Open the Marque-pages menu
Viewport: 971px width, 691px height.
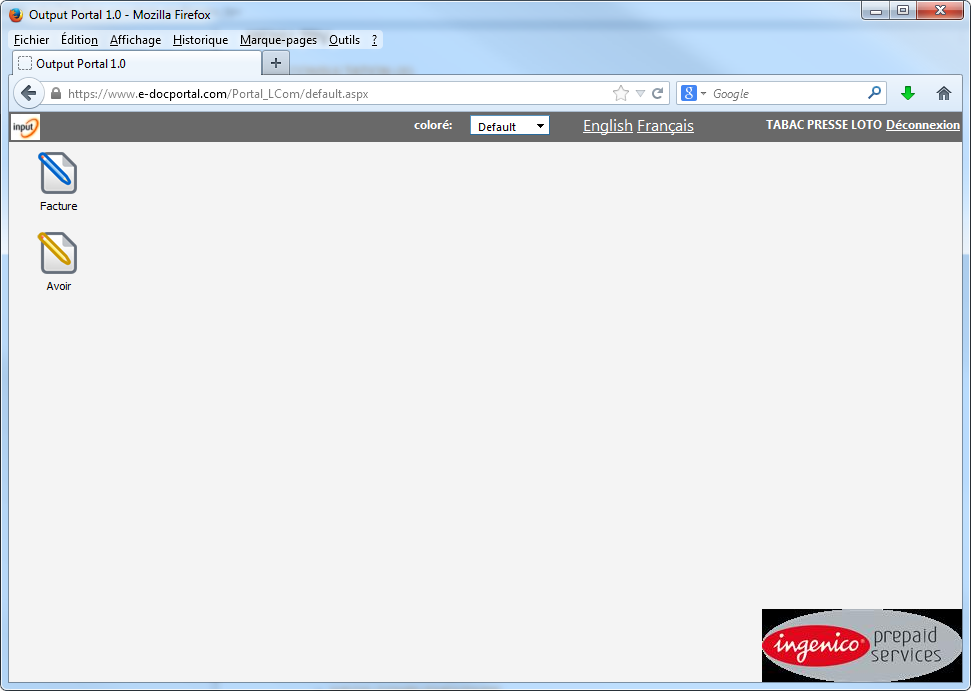(x=278, y=40)
